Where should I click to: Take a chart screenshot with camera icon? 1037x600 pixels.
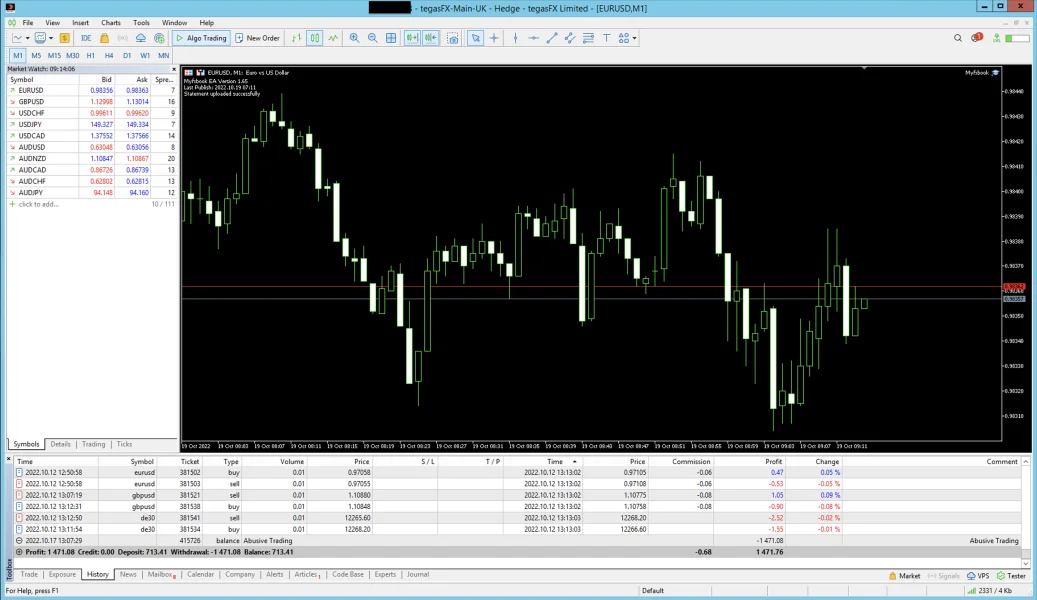453,38
